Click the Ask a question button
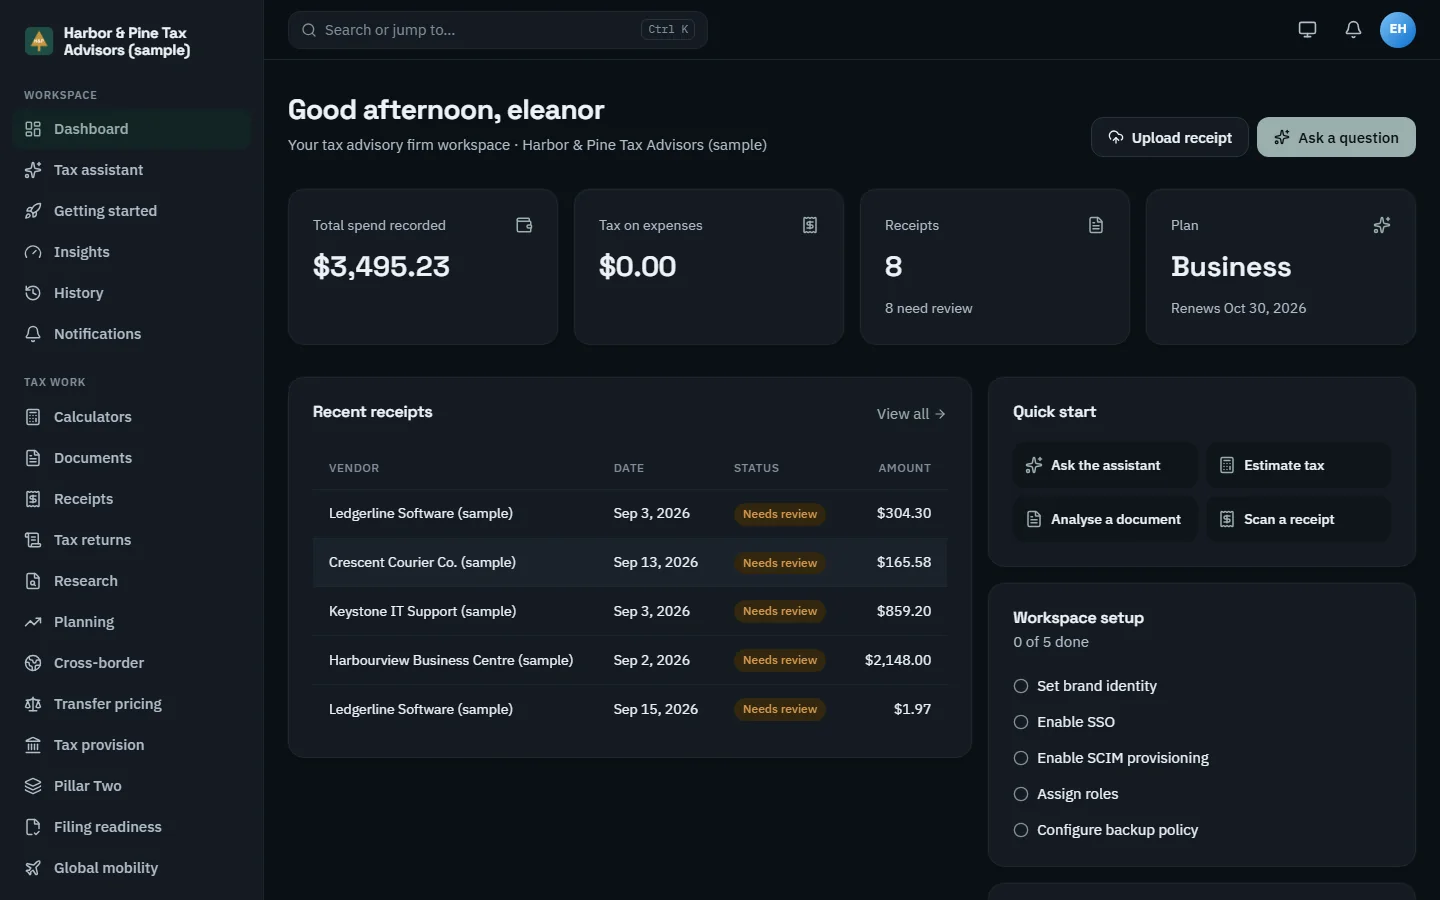Screen dimensions: 1440x900 pos(1336,137)
